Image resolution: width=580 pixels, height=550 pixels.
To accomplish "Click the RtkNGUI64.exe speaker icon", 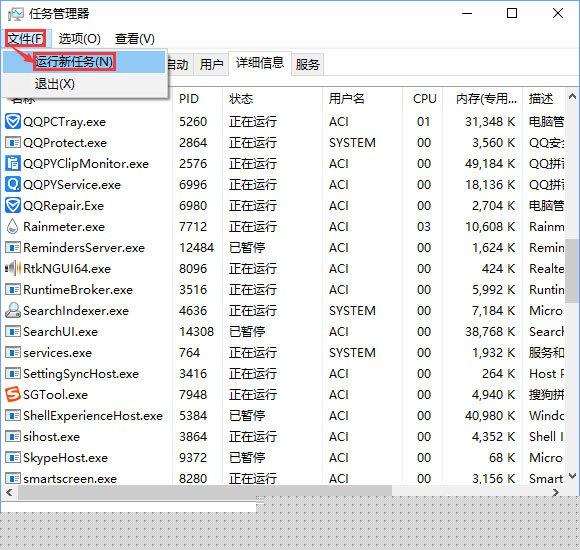I will [13, 268].
